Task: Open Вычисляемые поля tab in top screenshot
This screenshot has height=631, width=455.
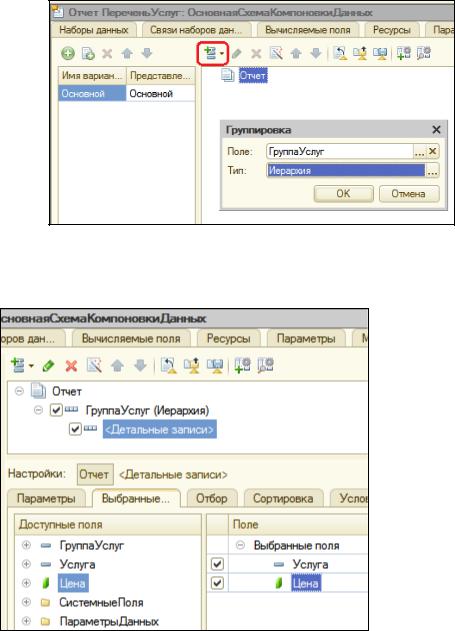Action: pos(308,30)
